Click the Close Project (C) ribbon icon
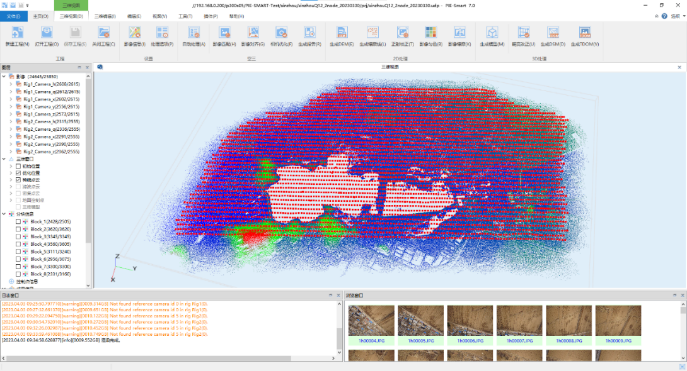The width and height of the screenshot is (687, 371). point(103,32)
